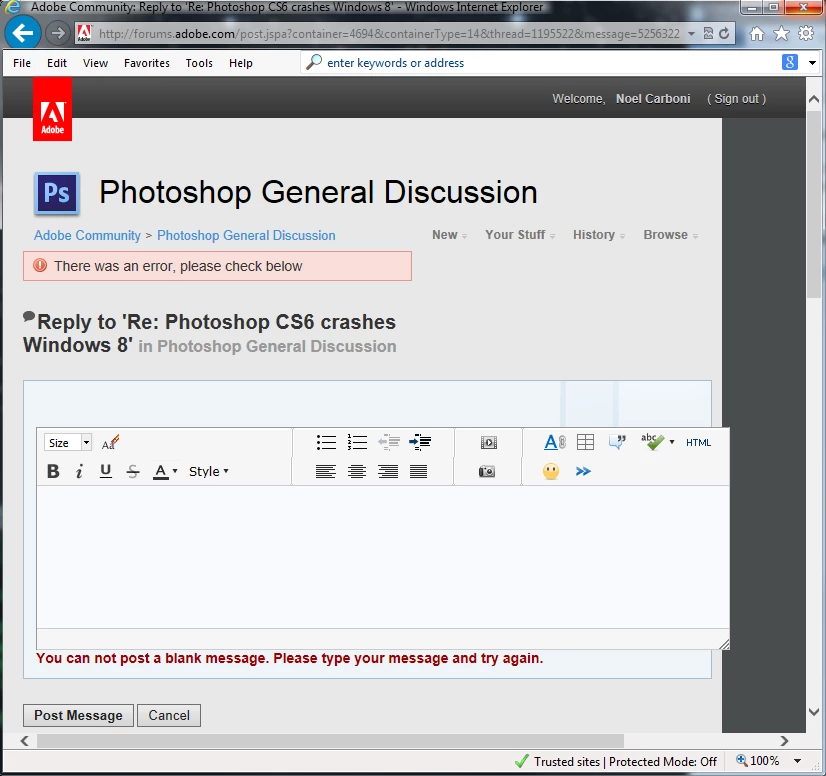Run spell check with the abc checkmark
The height and width of the screenshot is (776, 826).
click(x=652, y=442)
